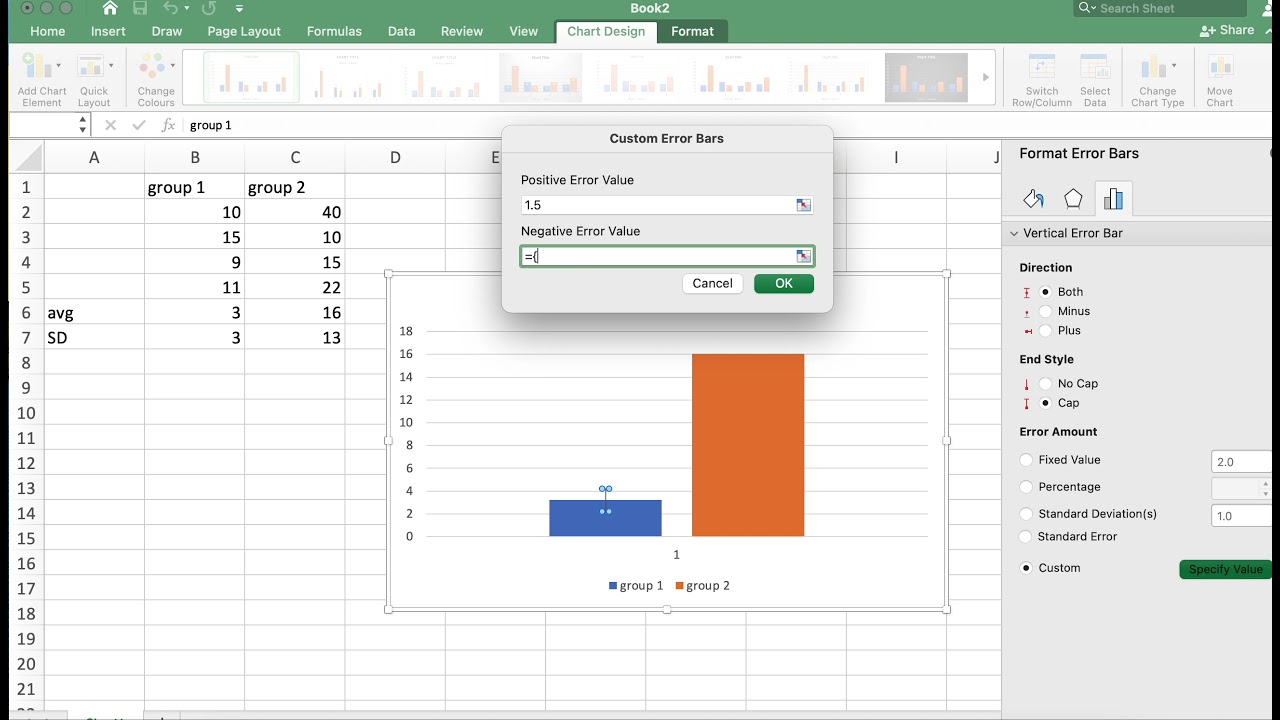1280x720 pixels.
Task: Click the Standard Deviation 1.0 input box
Action: (1241, 516)
